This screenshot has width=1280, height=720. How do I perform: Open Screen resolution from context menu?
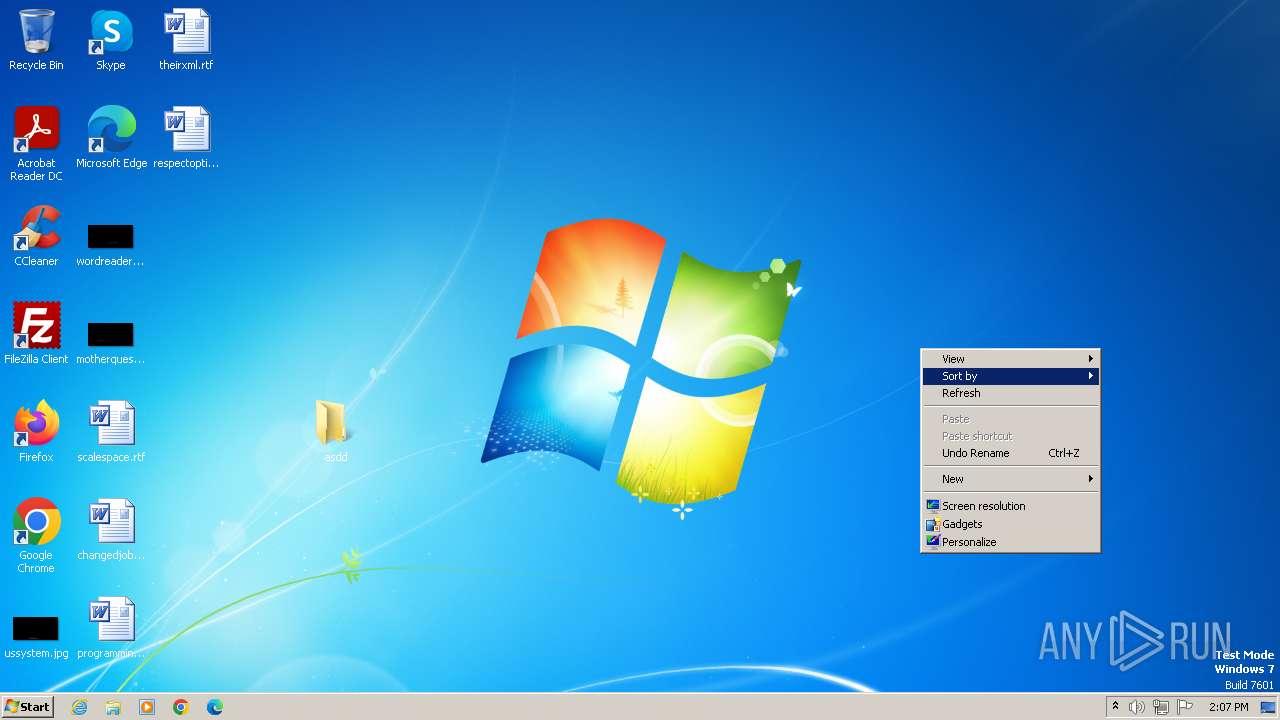tap(1010, 506)
